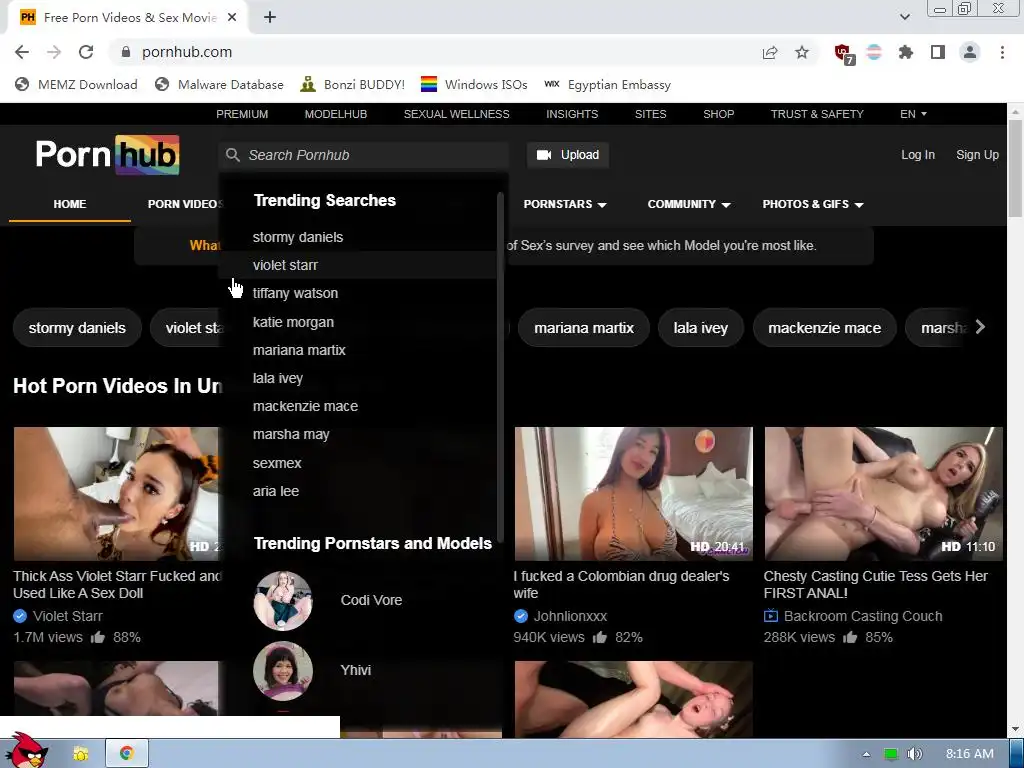Expand the PORNSTARS nav dropdown
Viewport: 1024px width, 768px height.
tap(565, 204)
